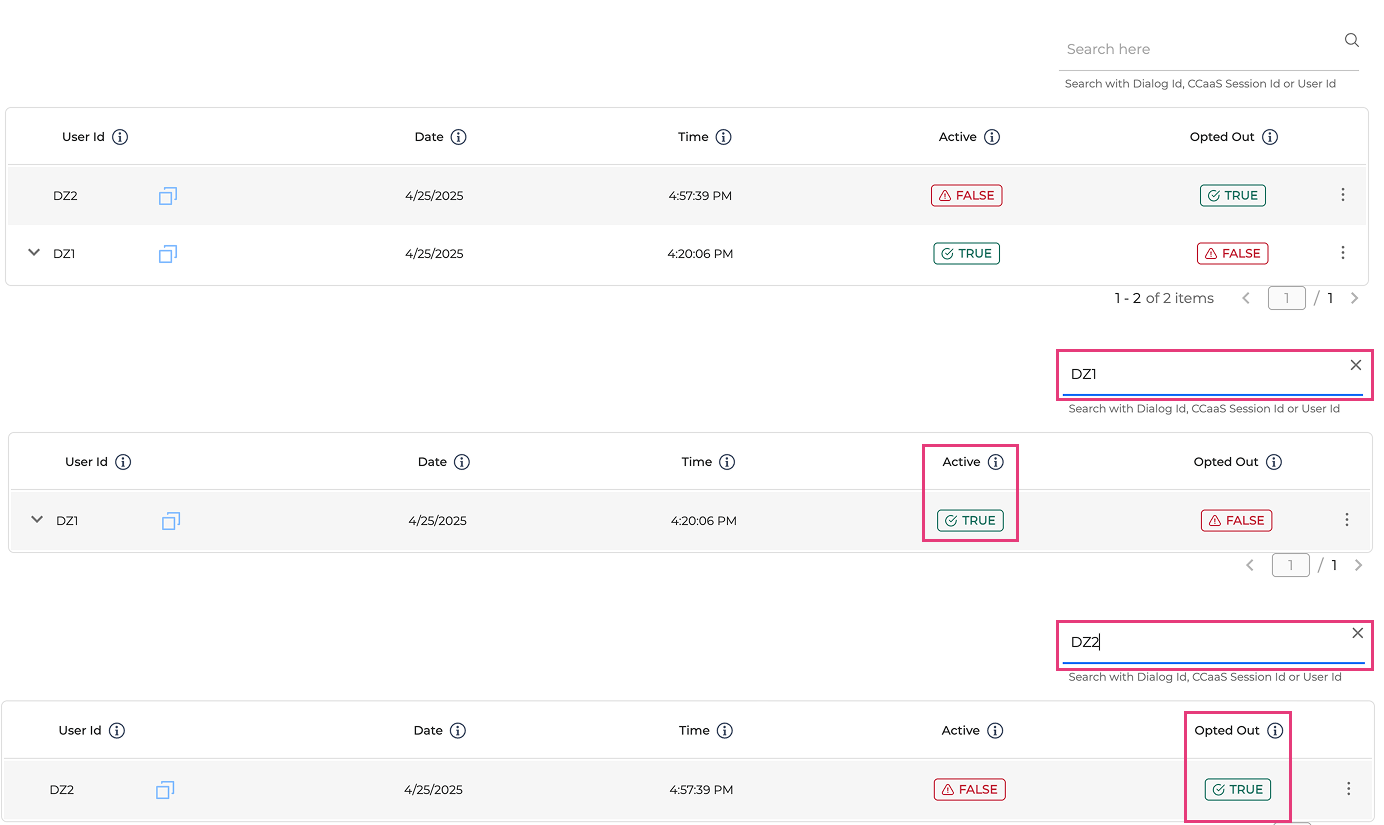The image size is (1384, 825).
Task: Open three-dot menu for DZ2 in unfiltered table
Action: [1343, 195]
